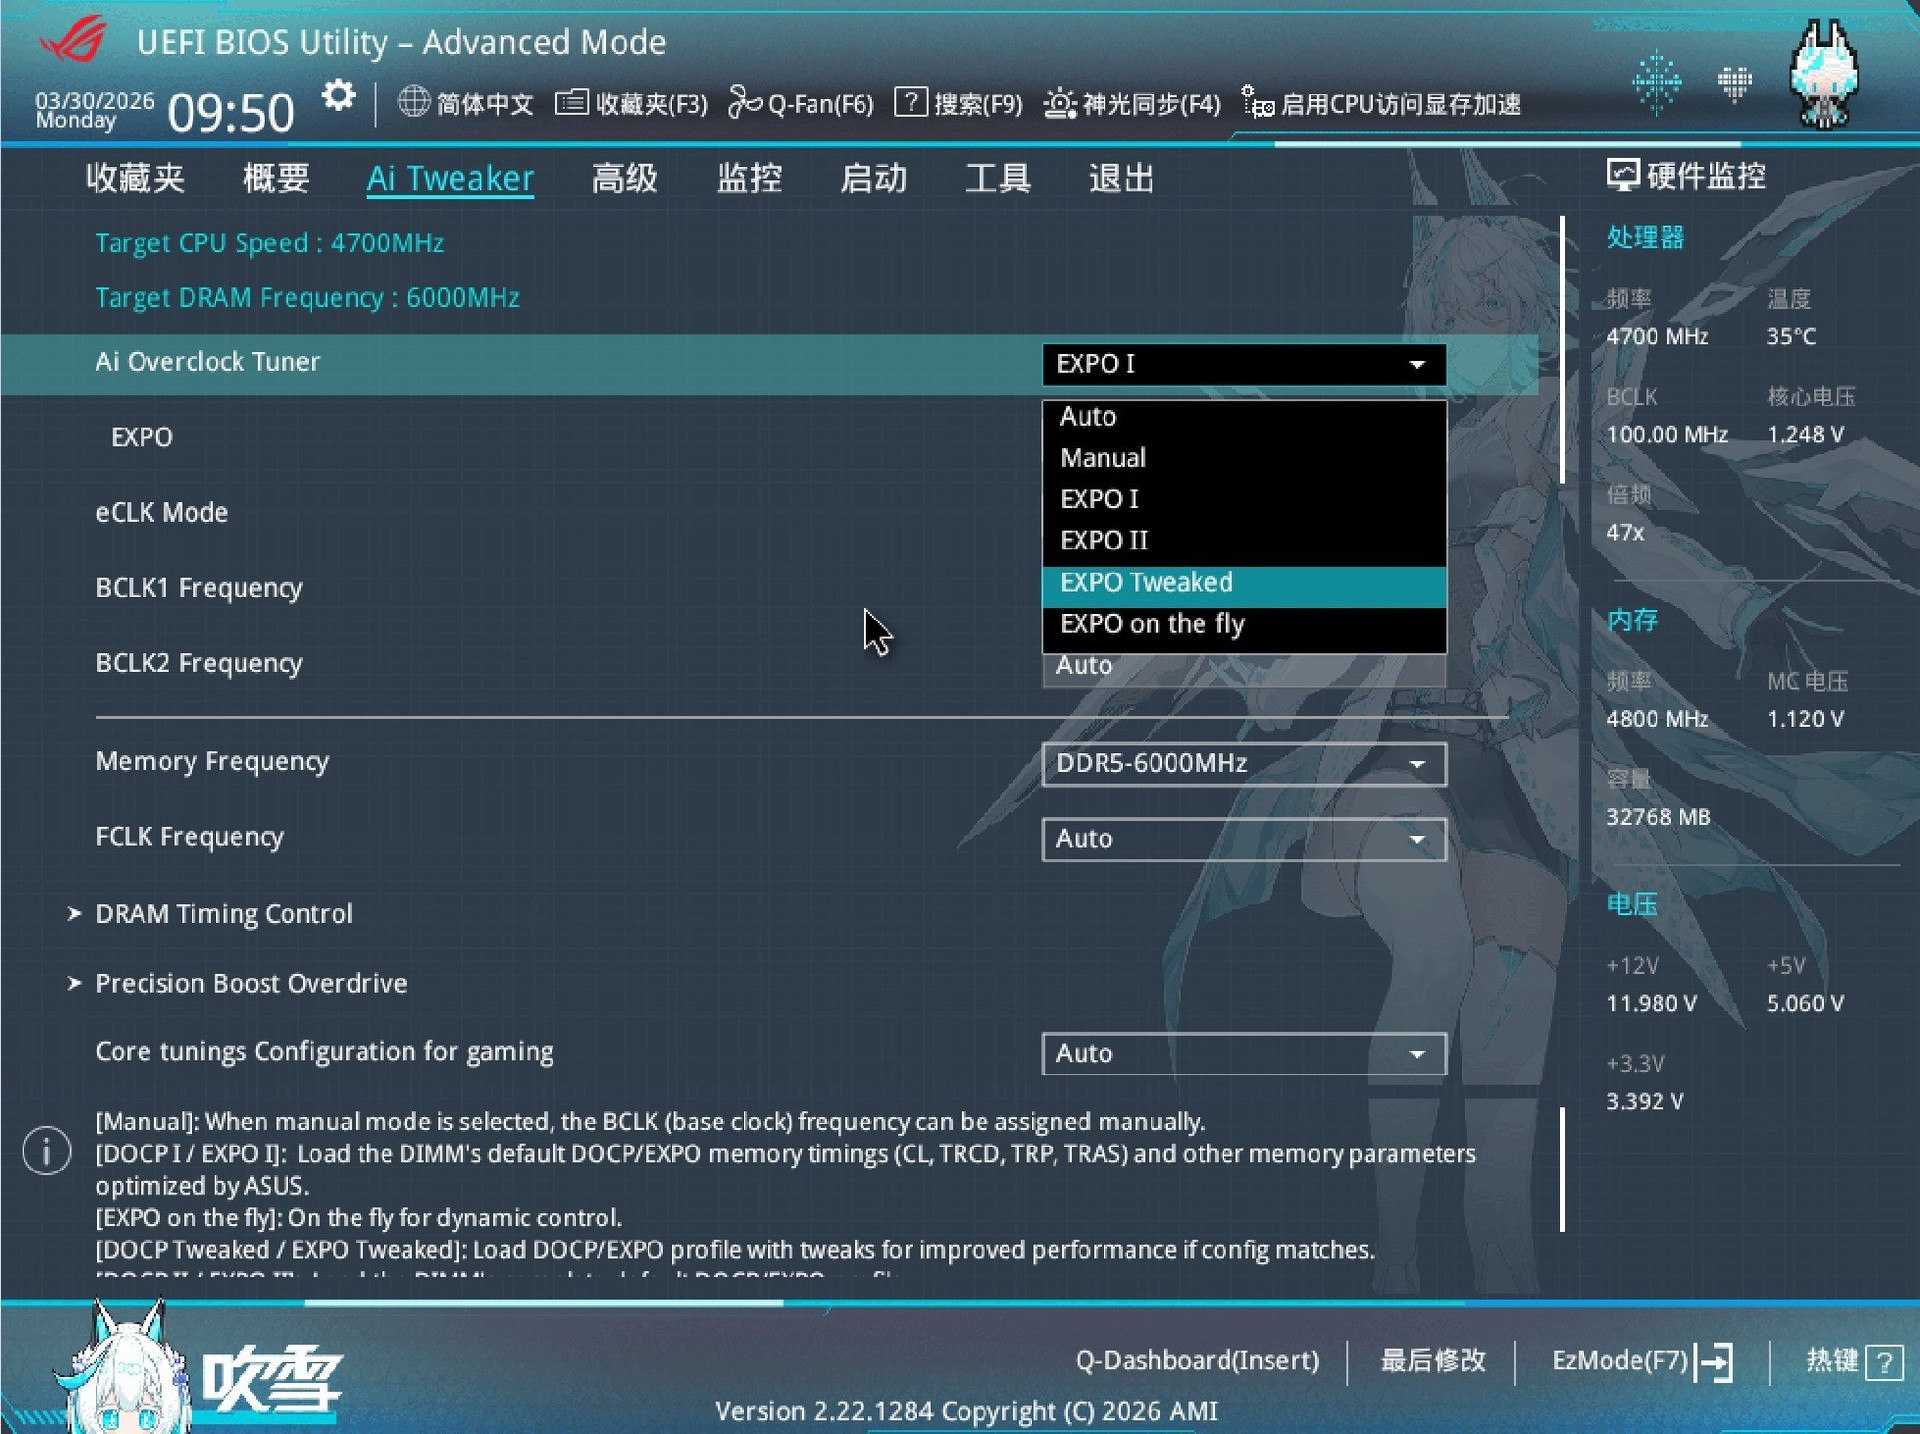Switch to the 监控 monitor tab

click(749, 179)
